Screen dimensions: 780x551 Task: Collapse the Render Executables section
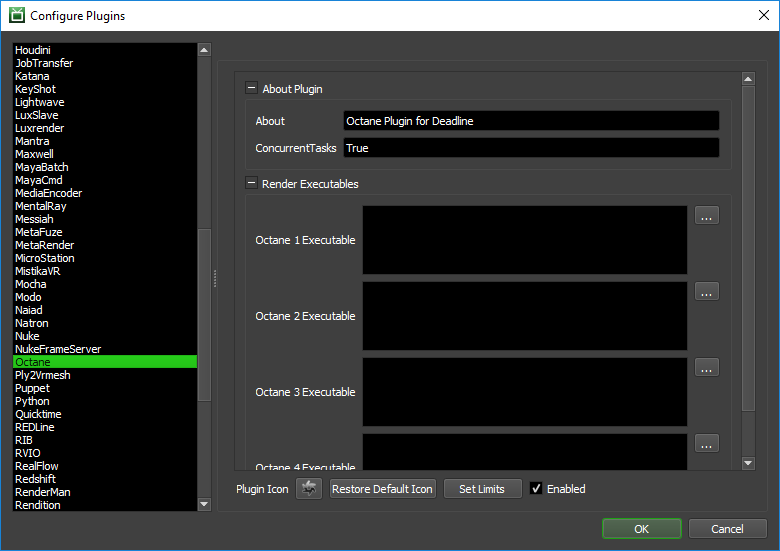point(251,184)
